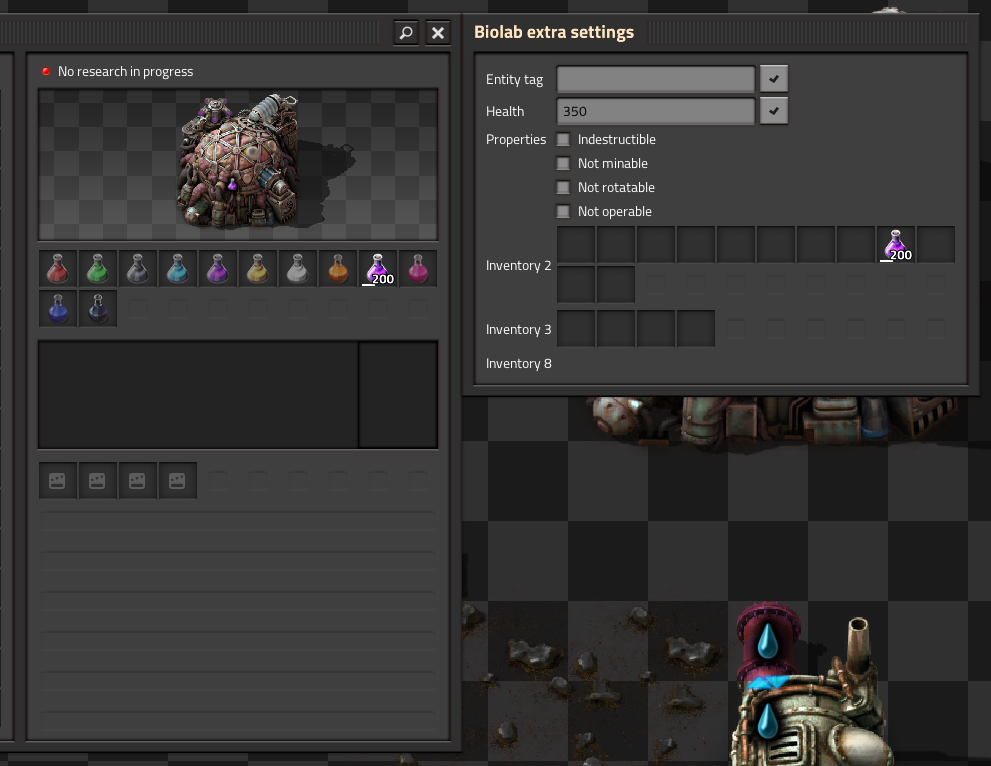Select the purple production science pack slot
Screen dimensions: 991x766
tap(217, 269)
